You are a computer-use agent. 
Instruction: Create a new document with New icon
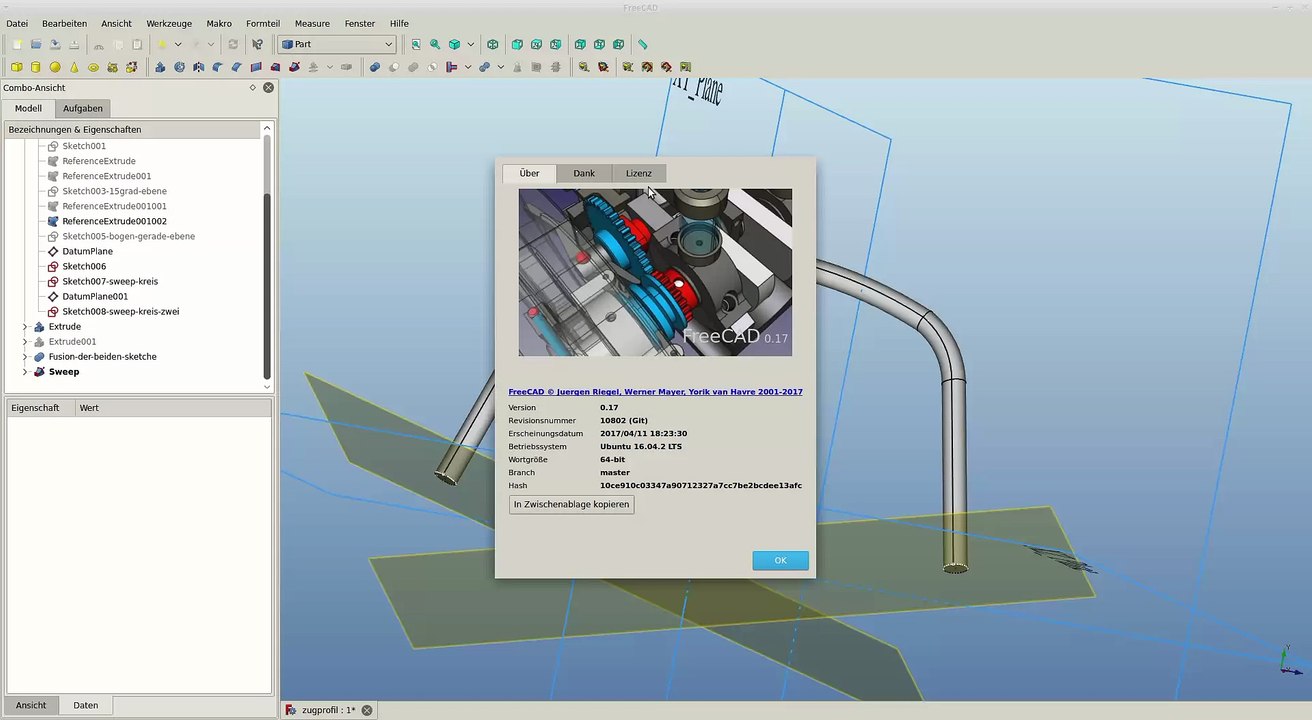(x=17, y=44)
